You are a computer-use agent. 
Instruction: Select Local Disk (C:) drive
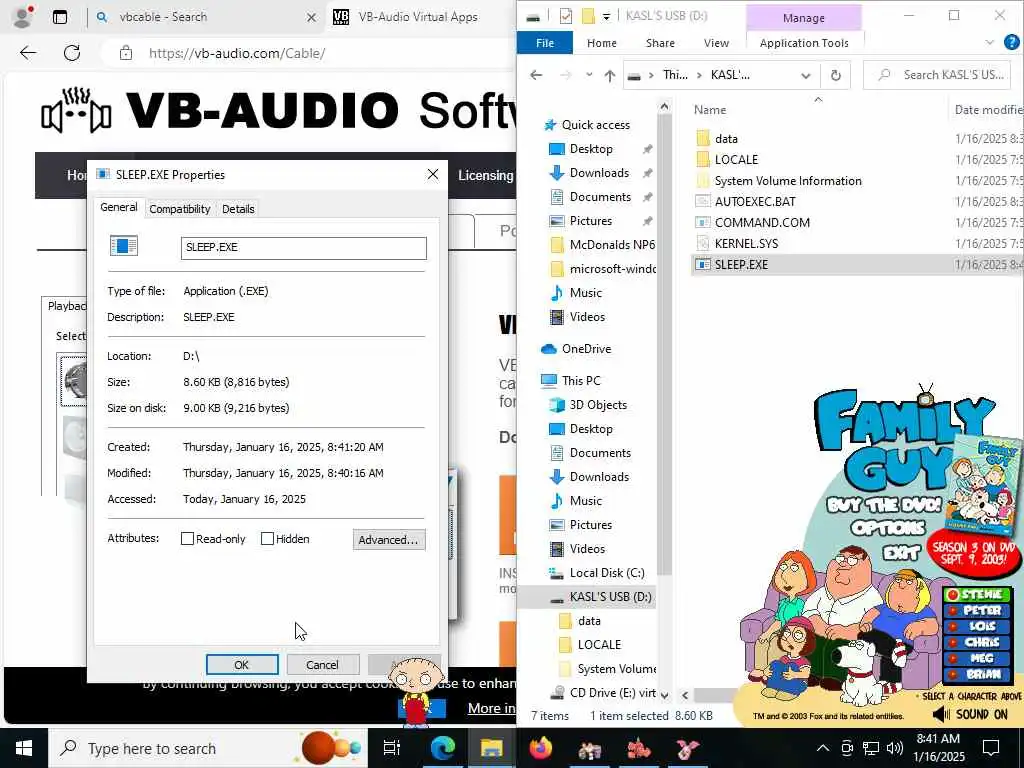coord(607,573)
